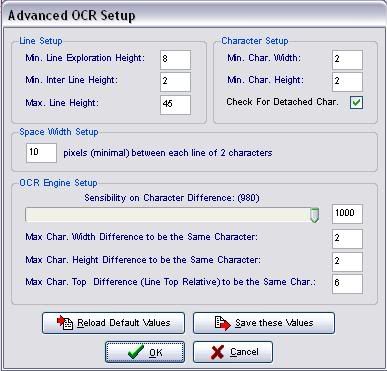This screenshot has width=387, height=371.
Task: Click the Reload Default Values document icon
Action: click(x=65, y=323)
